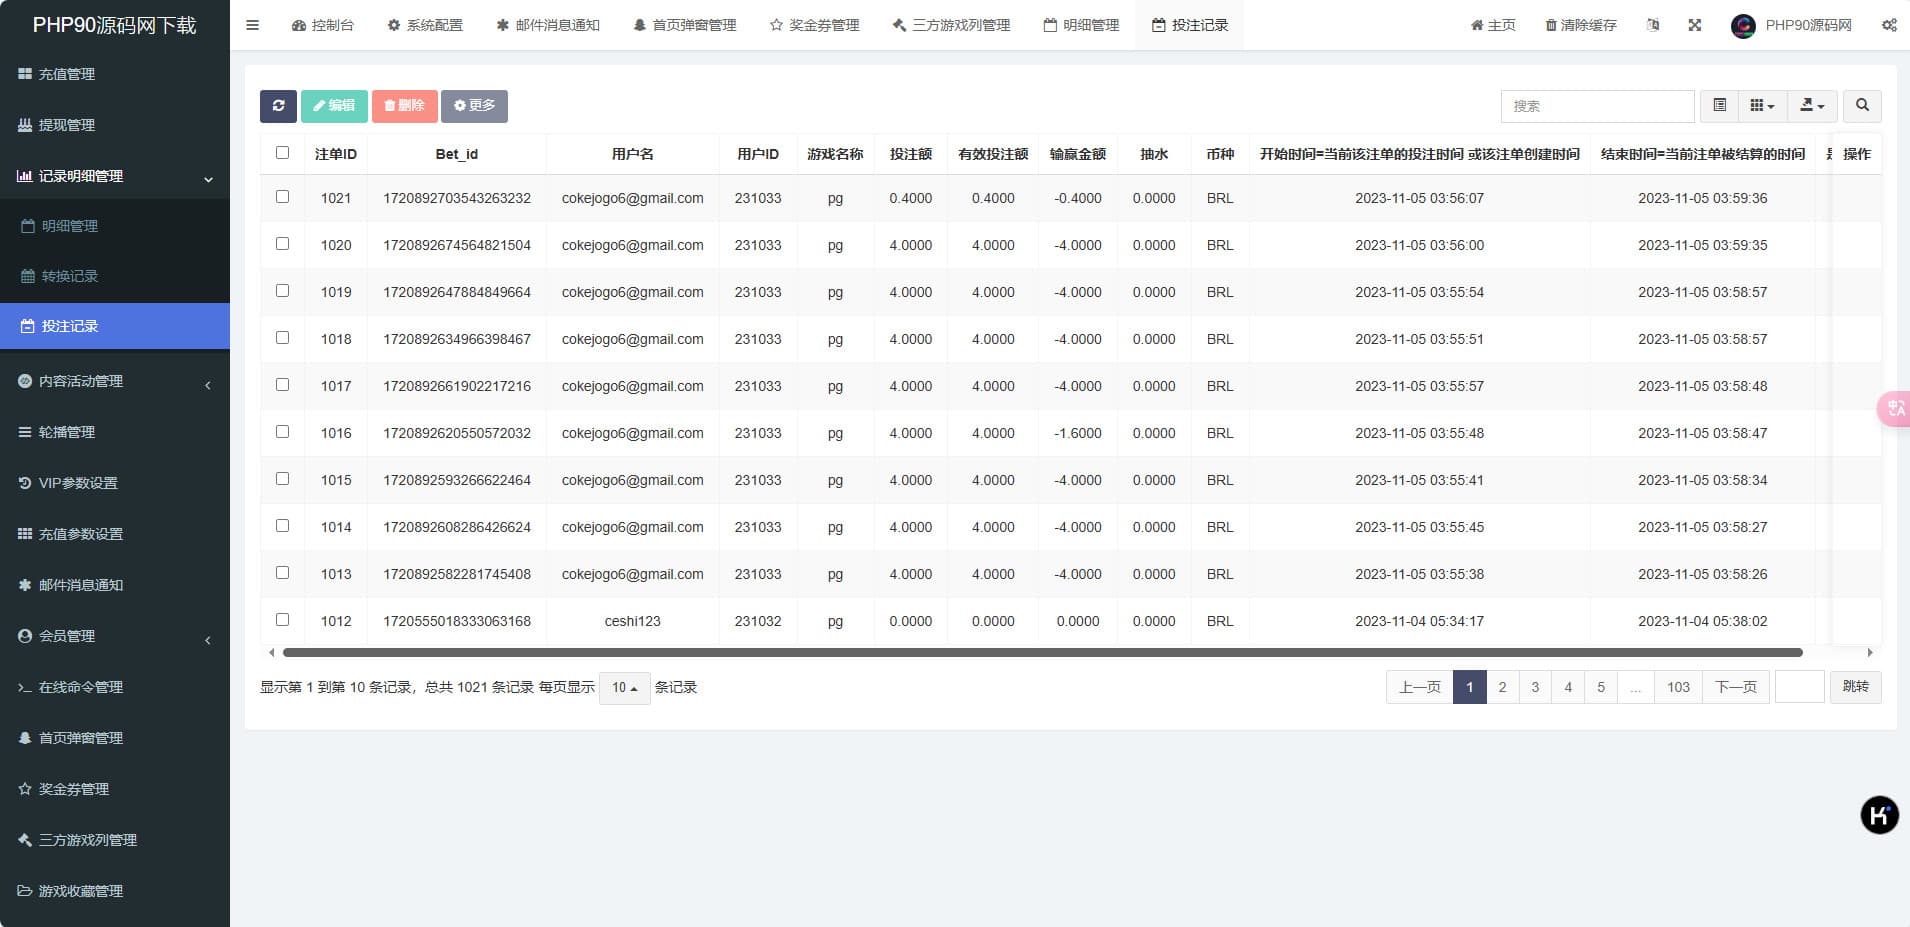Open the 三方游戏列管理 tab in top navigation
The height and width of the screenshot is (927, 1910).
tap(951, 25)
